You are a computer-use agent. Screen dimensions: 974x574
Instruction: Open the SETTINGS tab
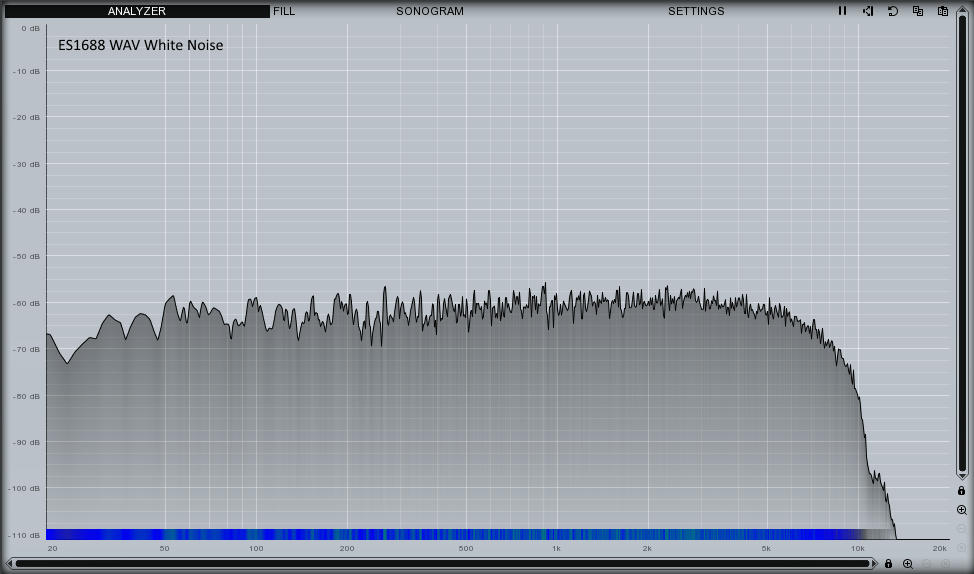[x=696, y=11]
